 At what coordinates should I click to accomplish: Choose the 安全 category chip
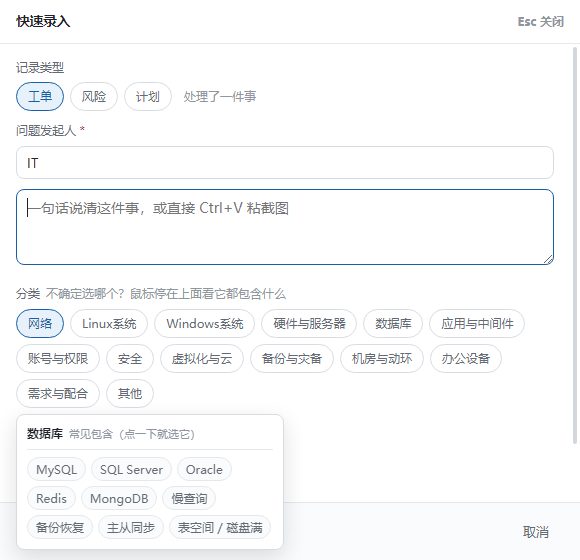click(130, 358)
